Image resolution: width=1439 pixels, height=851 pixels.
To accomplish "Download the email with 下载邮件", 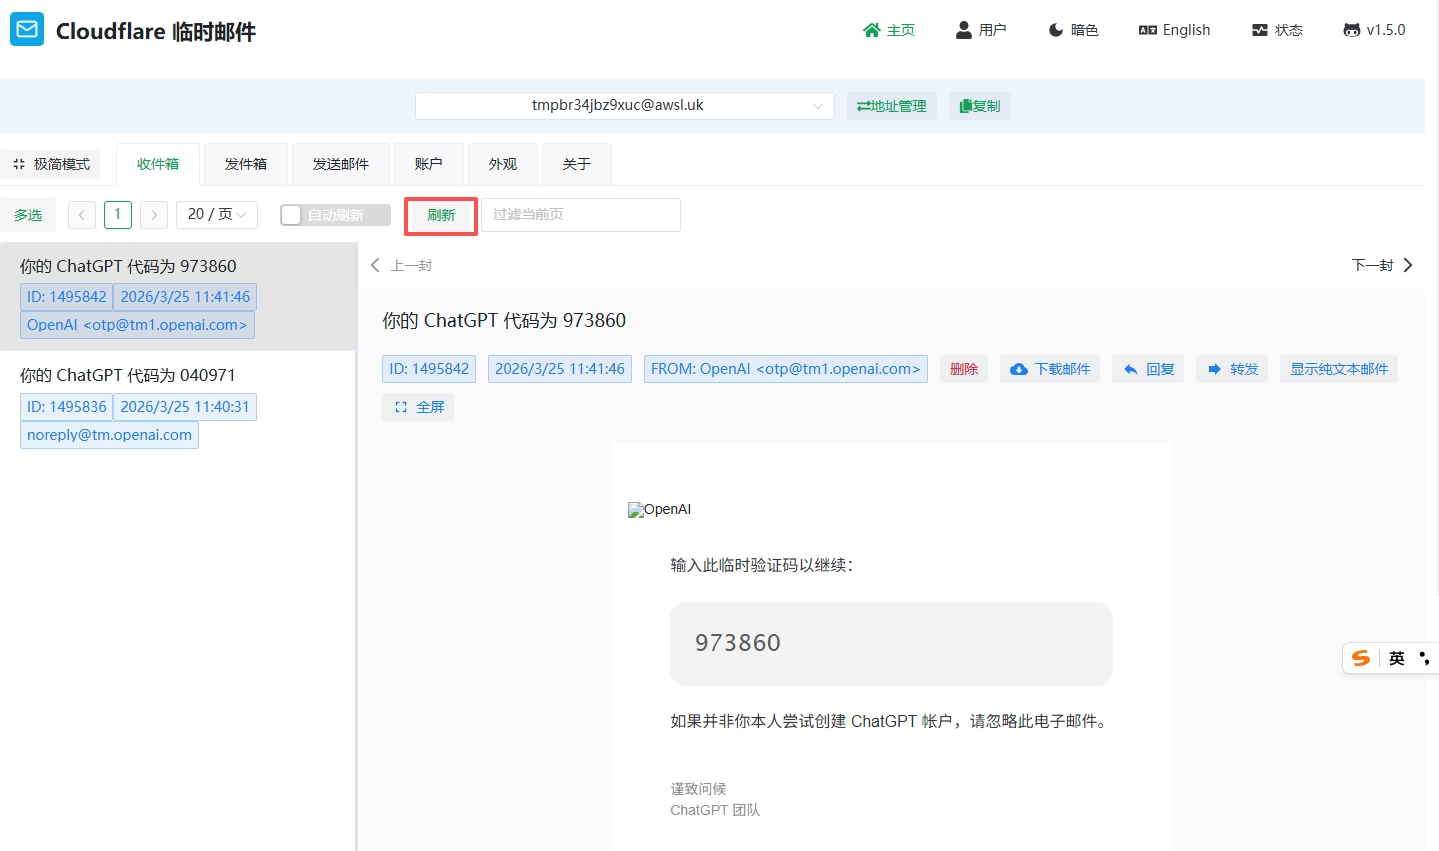I will [x=1050, y=369].
